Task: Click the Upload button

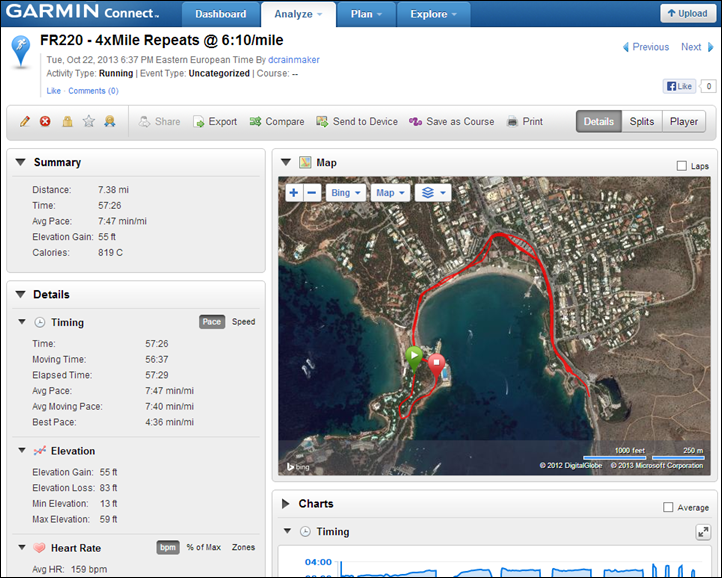Action: [x=687, y=14]
